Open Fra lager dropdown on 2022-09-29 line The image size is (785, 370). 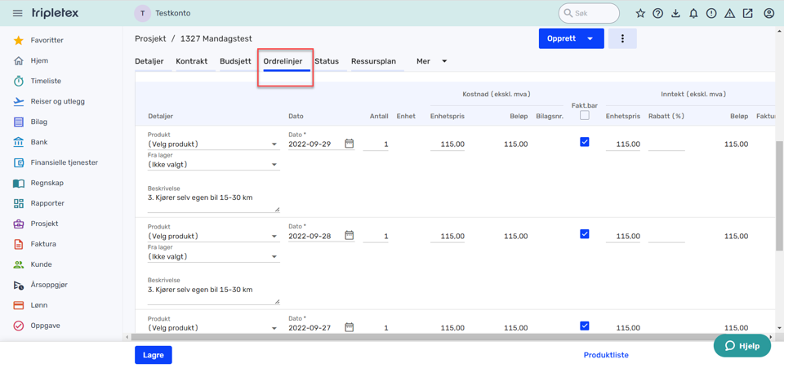(213, 164)
